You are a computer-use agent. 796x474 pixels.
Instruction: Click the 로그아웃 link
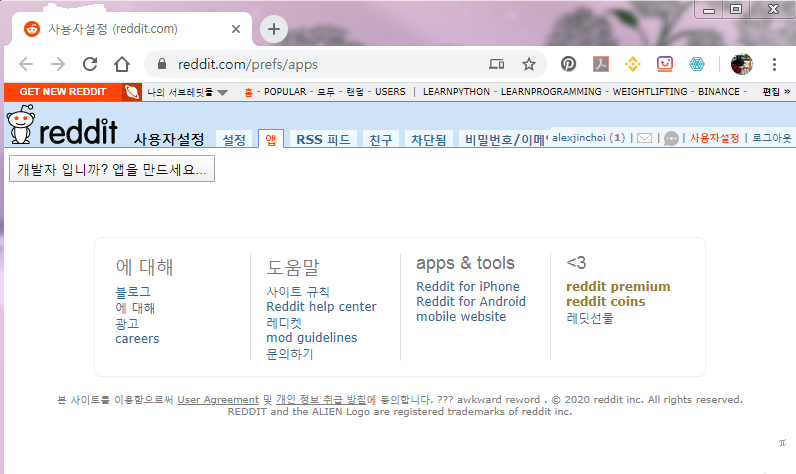tap(772, 138)
